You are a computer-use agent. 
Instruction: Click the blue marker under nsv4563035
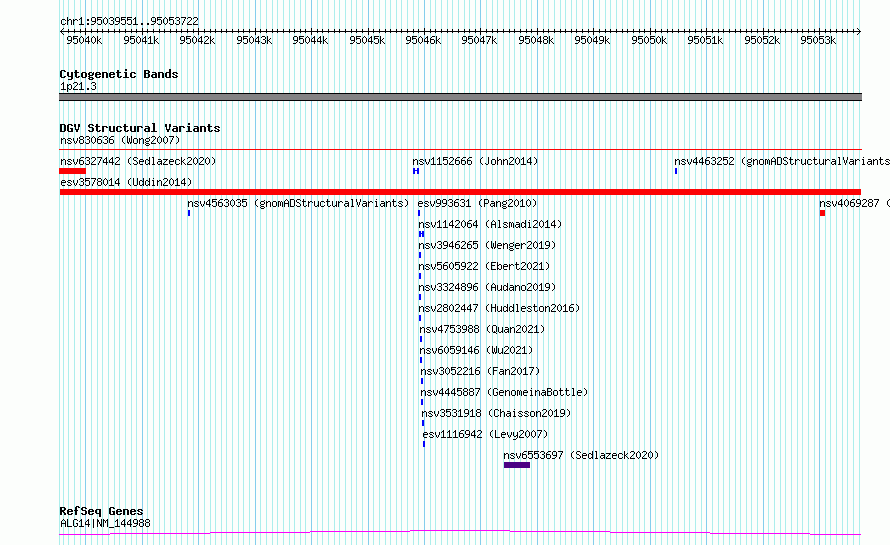click(189, 213)
